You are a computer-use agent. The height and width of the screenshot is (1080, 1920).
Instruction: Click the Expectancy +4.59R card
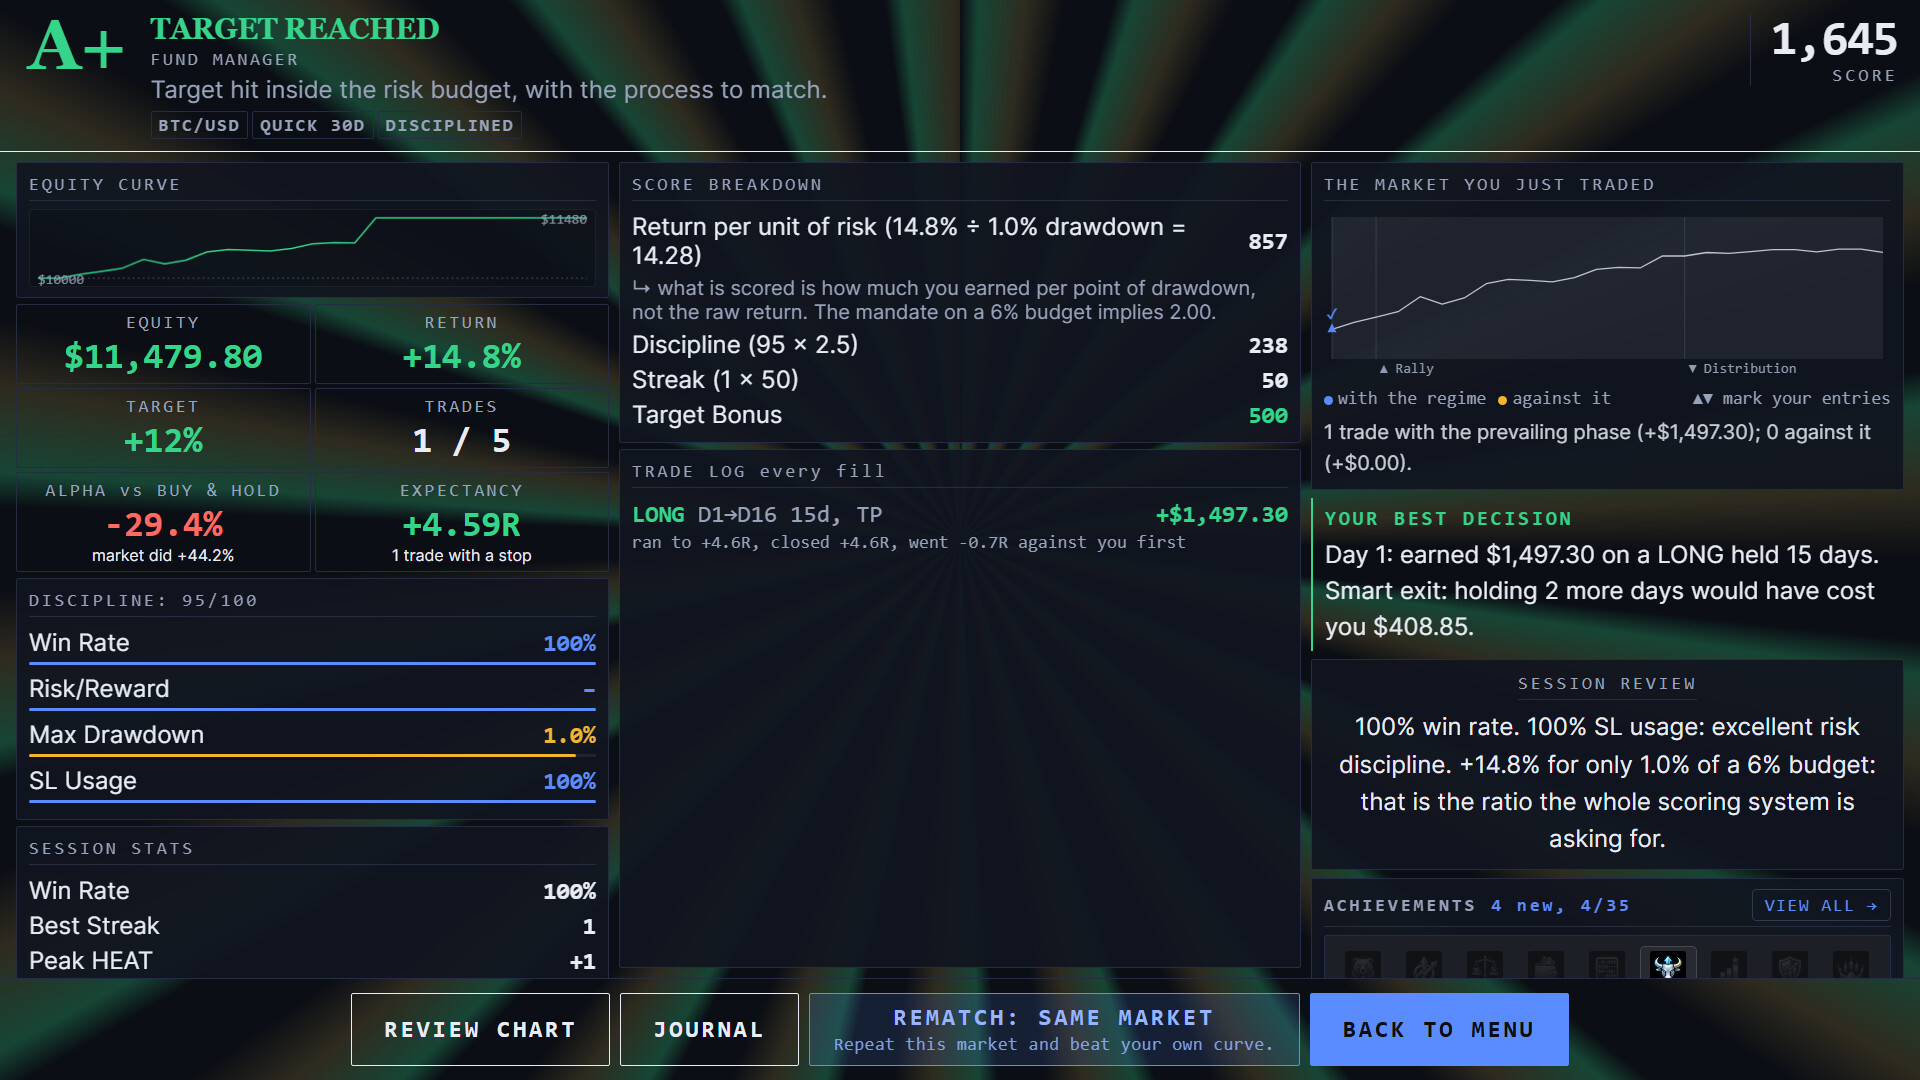[x=461, y=521]
